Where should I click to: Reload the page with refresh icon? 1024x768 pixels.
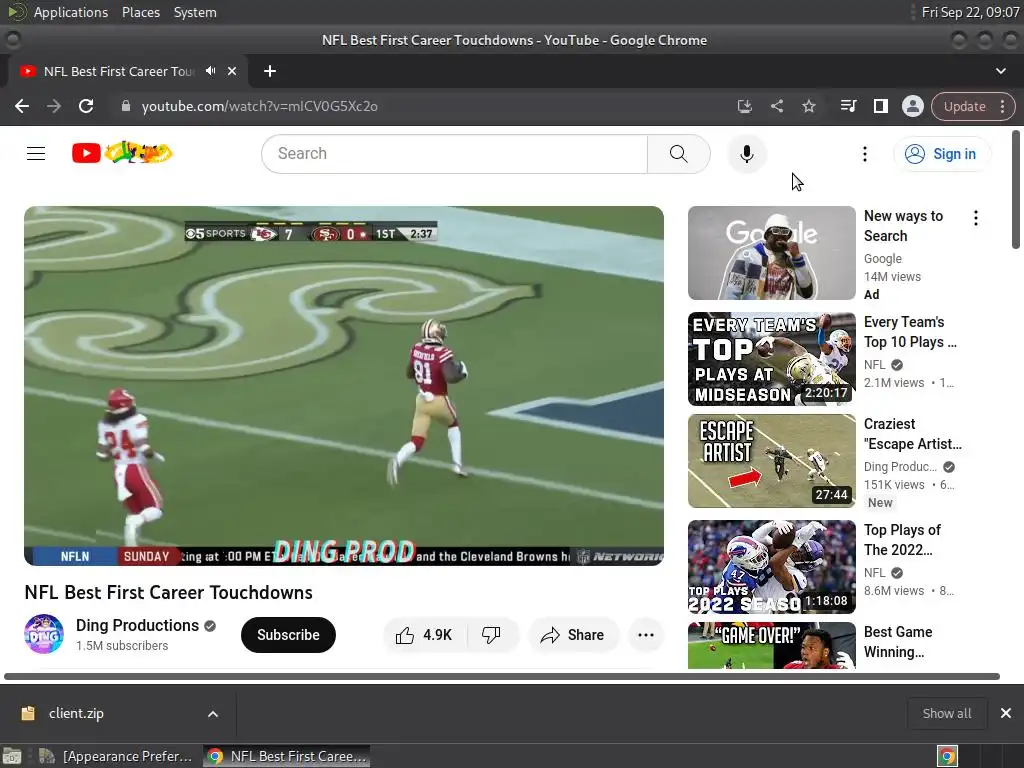coord(86,106)
